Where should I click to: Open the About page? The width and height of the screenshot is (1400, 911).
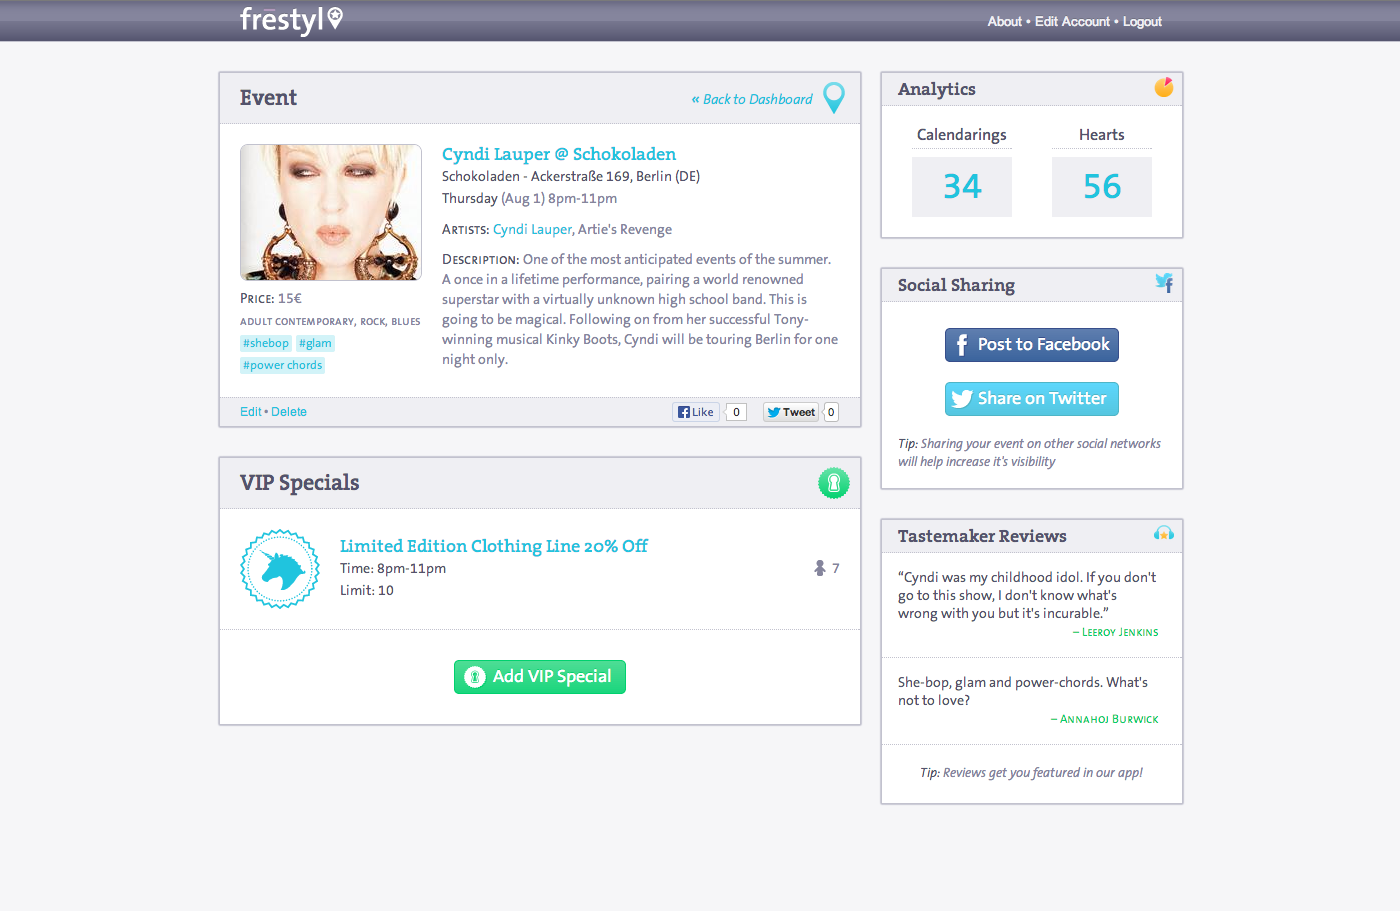[x=1004, y=21]
